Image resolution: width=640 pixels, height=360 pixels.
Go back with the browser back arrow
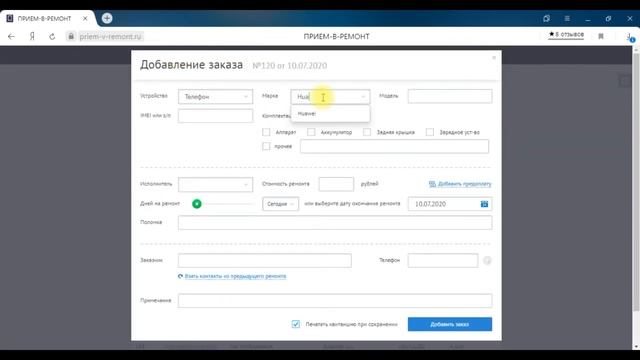11,36
